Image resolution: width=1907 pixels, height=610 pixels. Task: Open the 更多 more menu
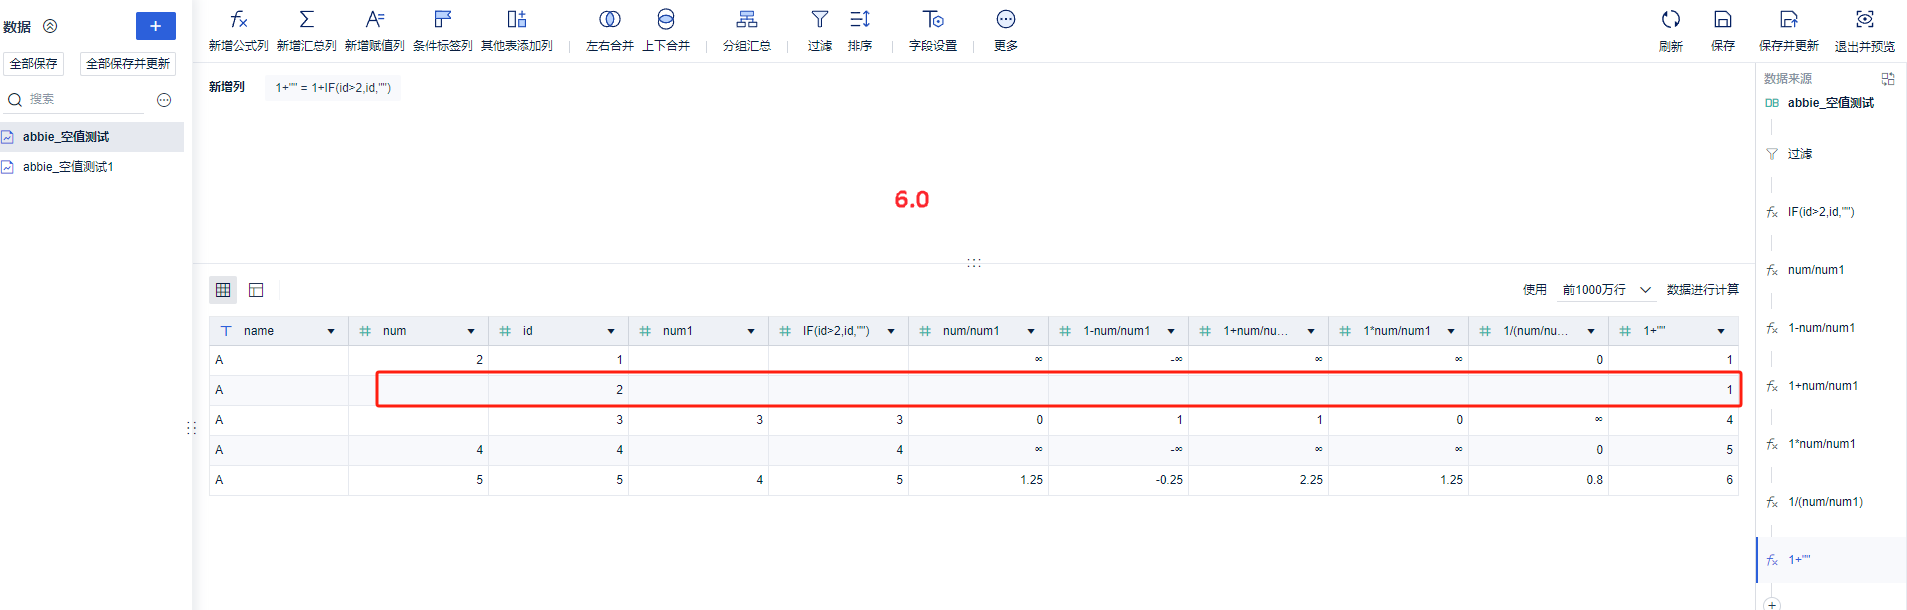click(x=1006, y=30)
